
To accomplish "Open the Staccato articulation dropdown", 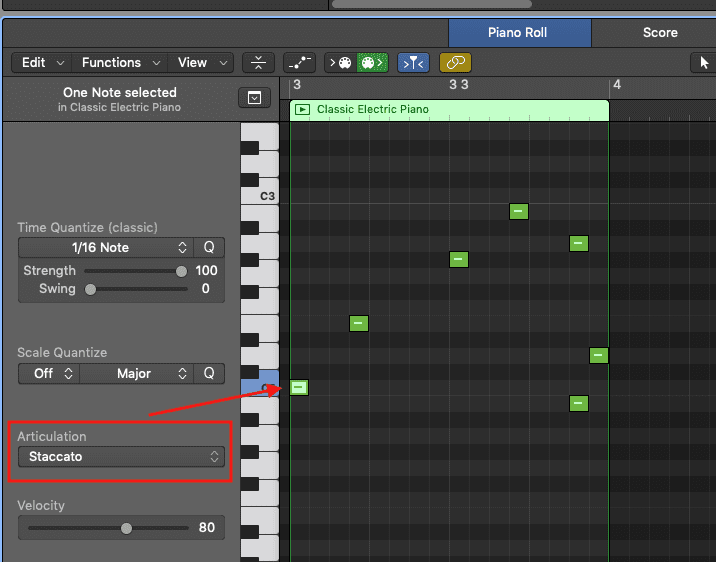I will pos(121,456).
